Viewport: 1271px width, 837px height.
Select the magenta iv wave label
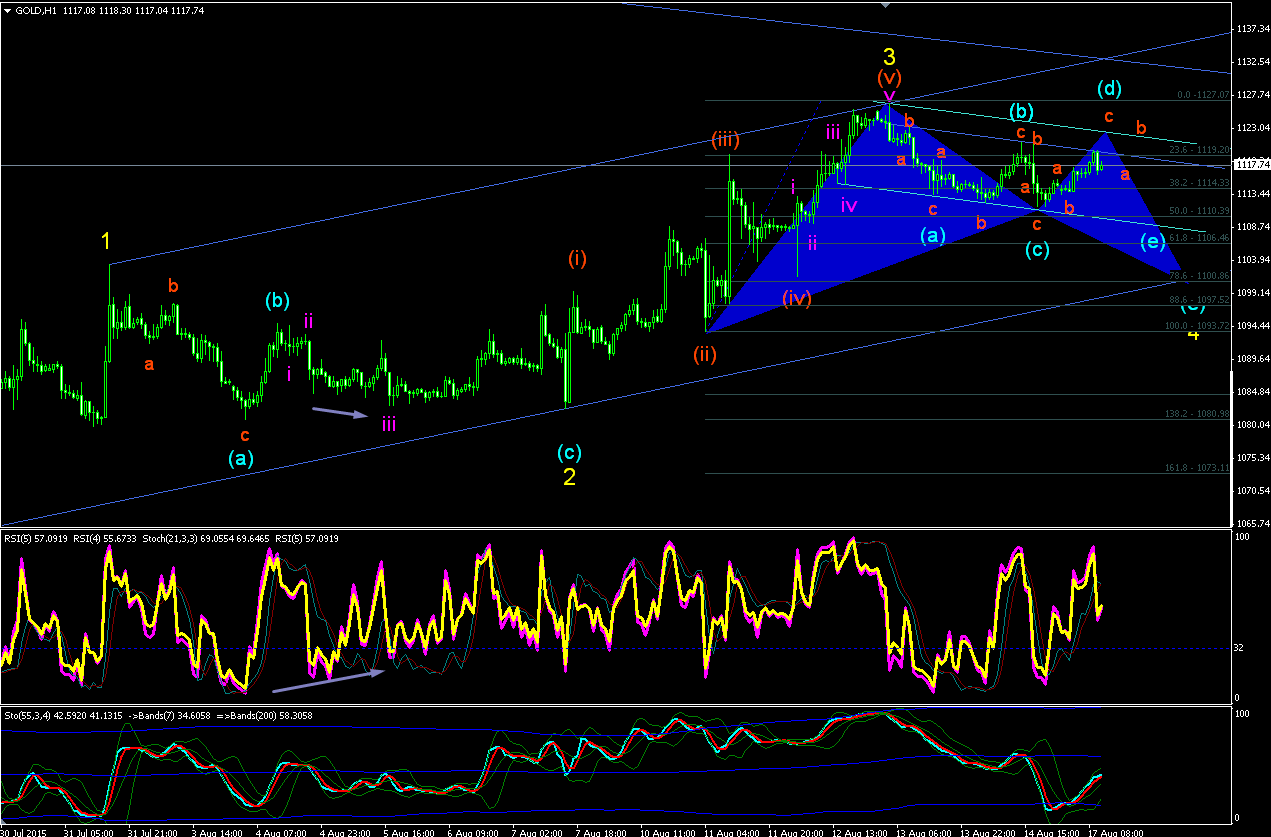848,206
